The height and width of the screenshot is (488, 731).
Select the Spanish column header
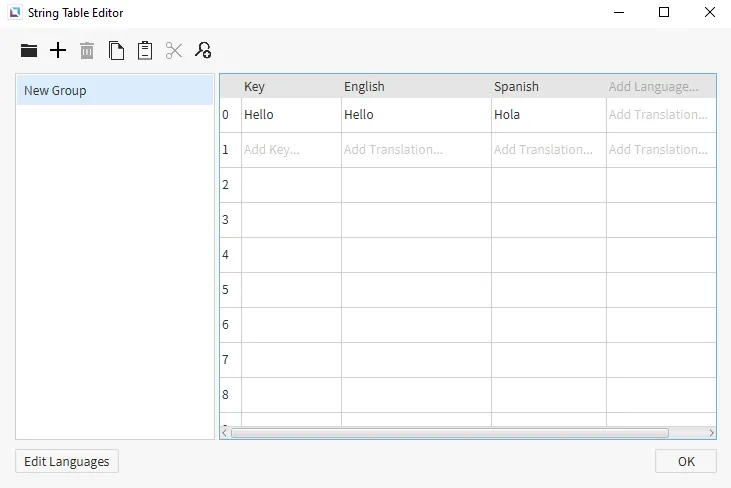pos(548,87)
